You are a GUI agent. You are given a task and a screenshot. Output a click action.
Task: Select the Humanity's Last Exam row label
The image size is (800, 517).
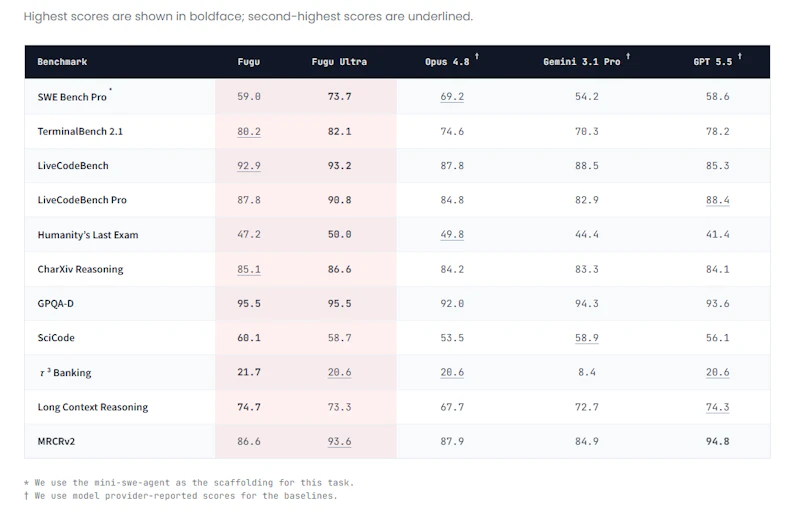tap(88, 235)
